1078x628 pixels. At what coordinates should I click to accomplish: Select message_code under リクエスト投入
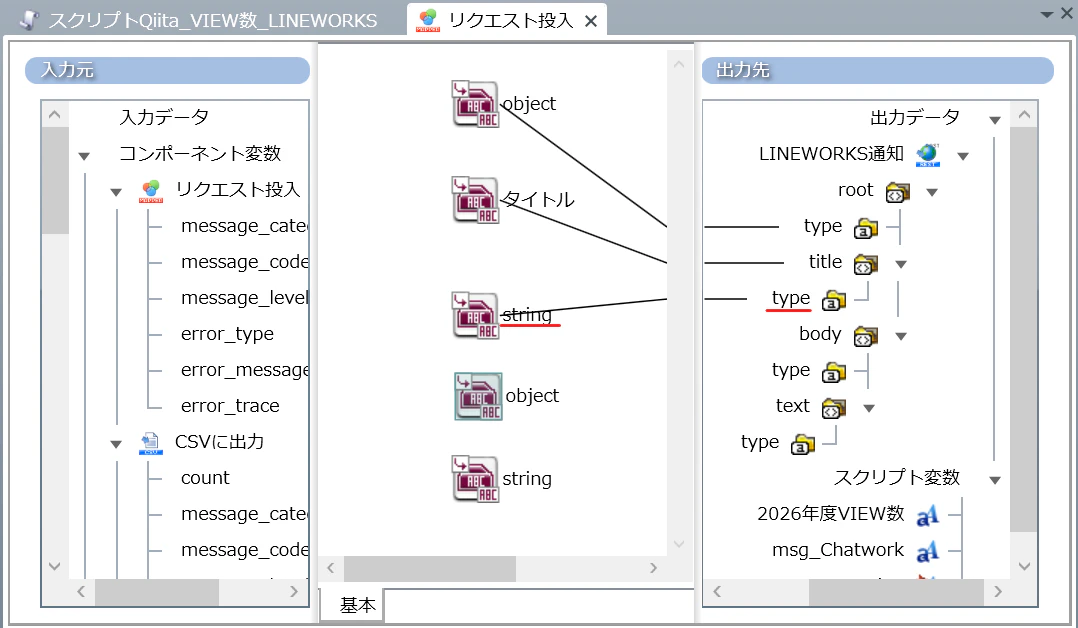(x=244, y=261)
